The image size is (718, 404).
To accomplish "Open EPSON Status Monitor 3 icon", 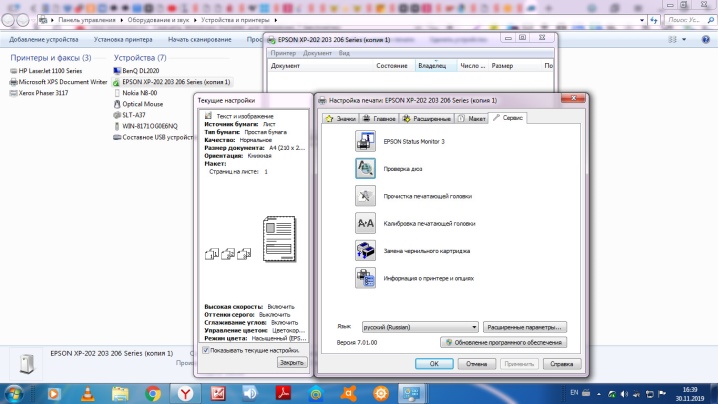I will coord(365,141).
